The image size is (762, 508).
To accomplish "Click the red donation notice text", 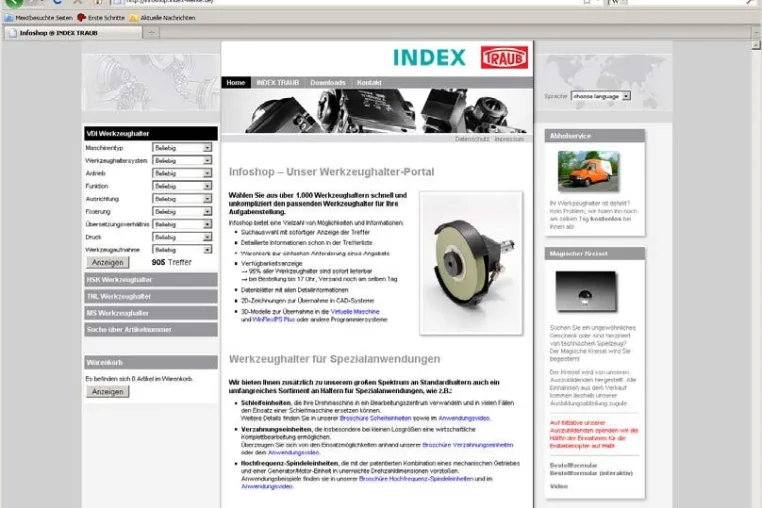I will (x=594, y=434).
